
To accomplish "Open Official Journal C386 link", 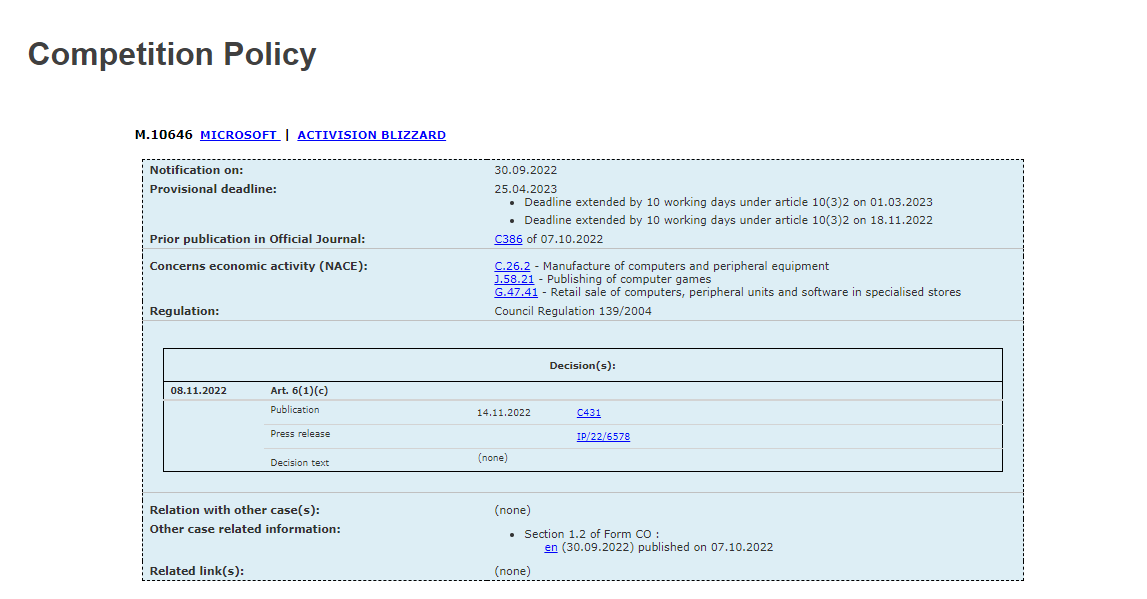I will (x=508, y=239).
